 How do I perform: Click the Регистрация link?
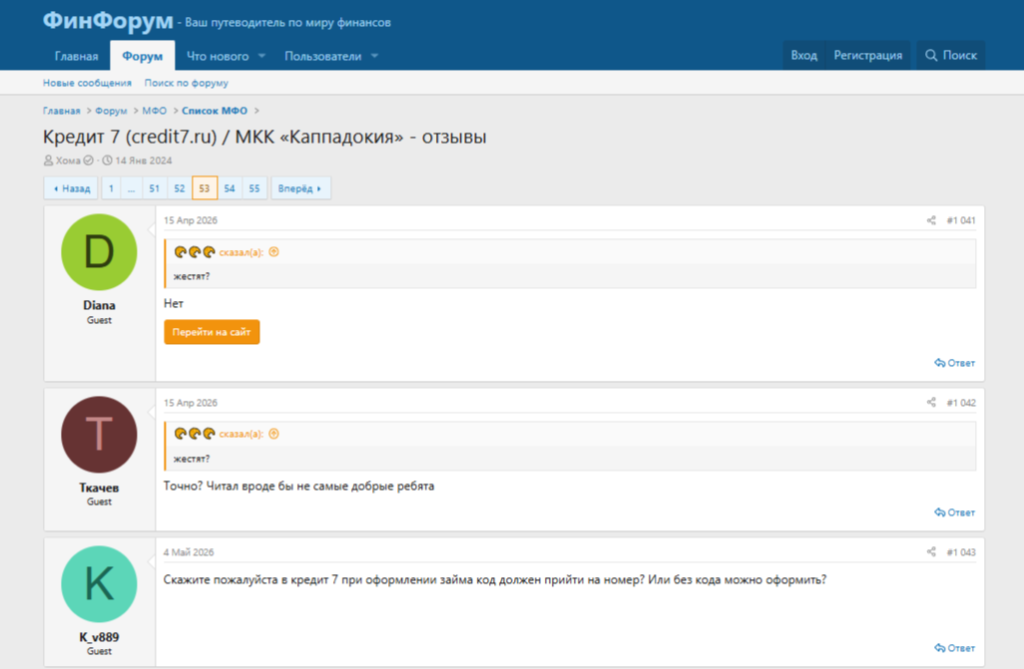pyautogui.click(x=868, y=56)
